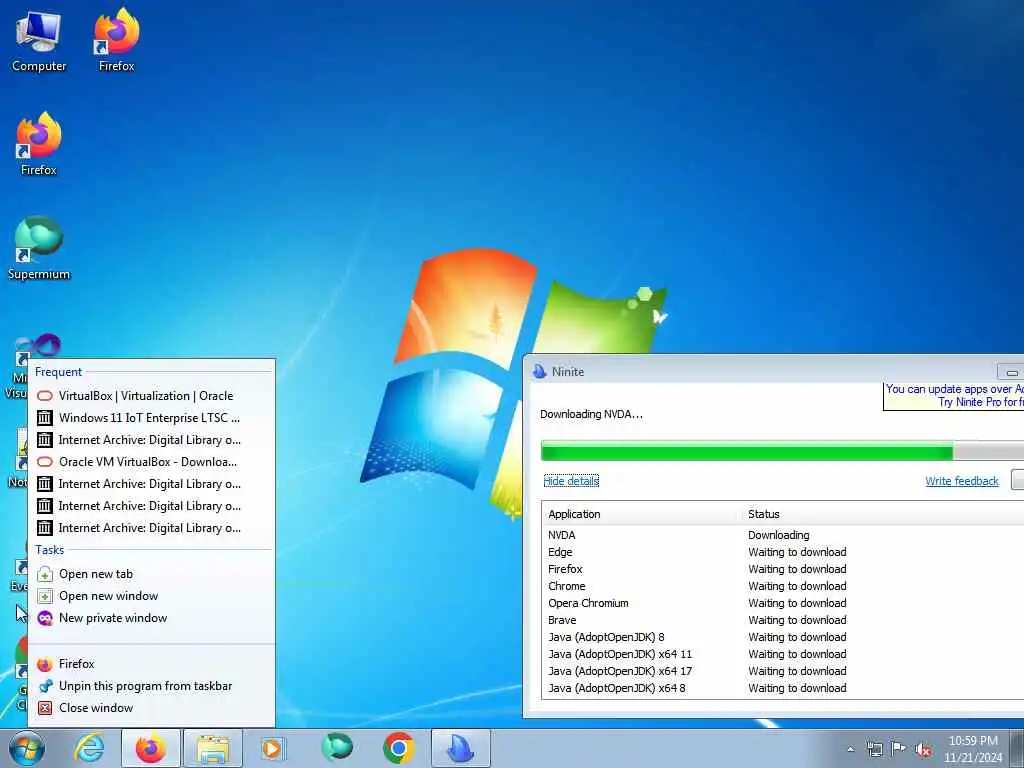
Task: Click the Ninite window title icon
Action: tap(539, 372)
